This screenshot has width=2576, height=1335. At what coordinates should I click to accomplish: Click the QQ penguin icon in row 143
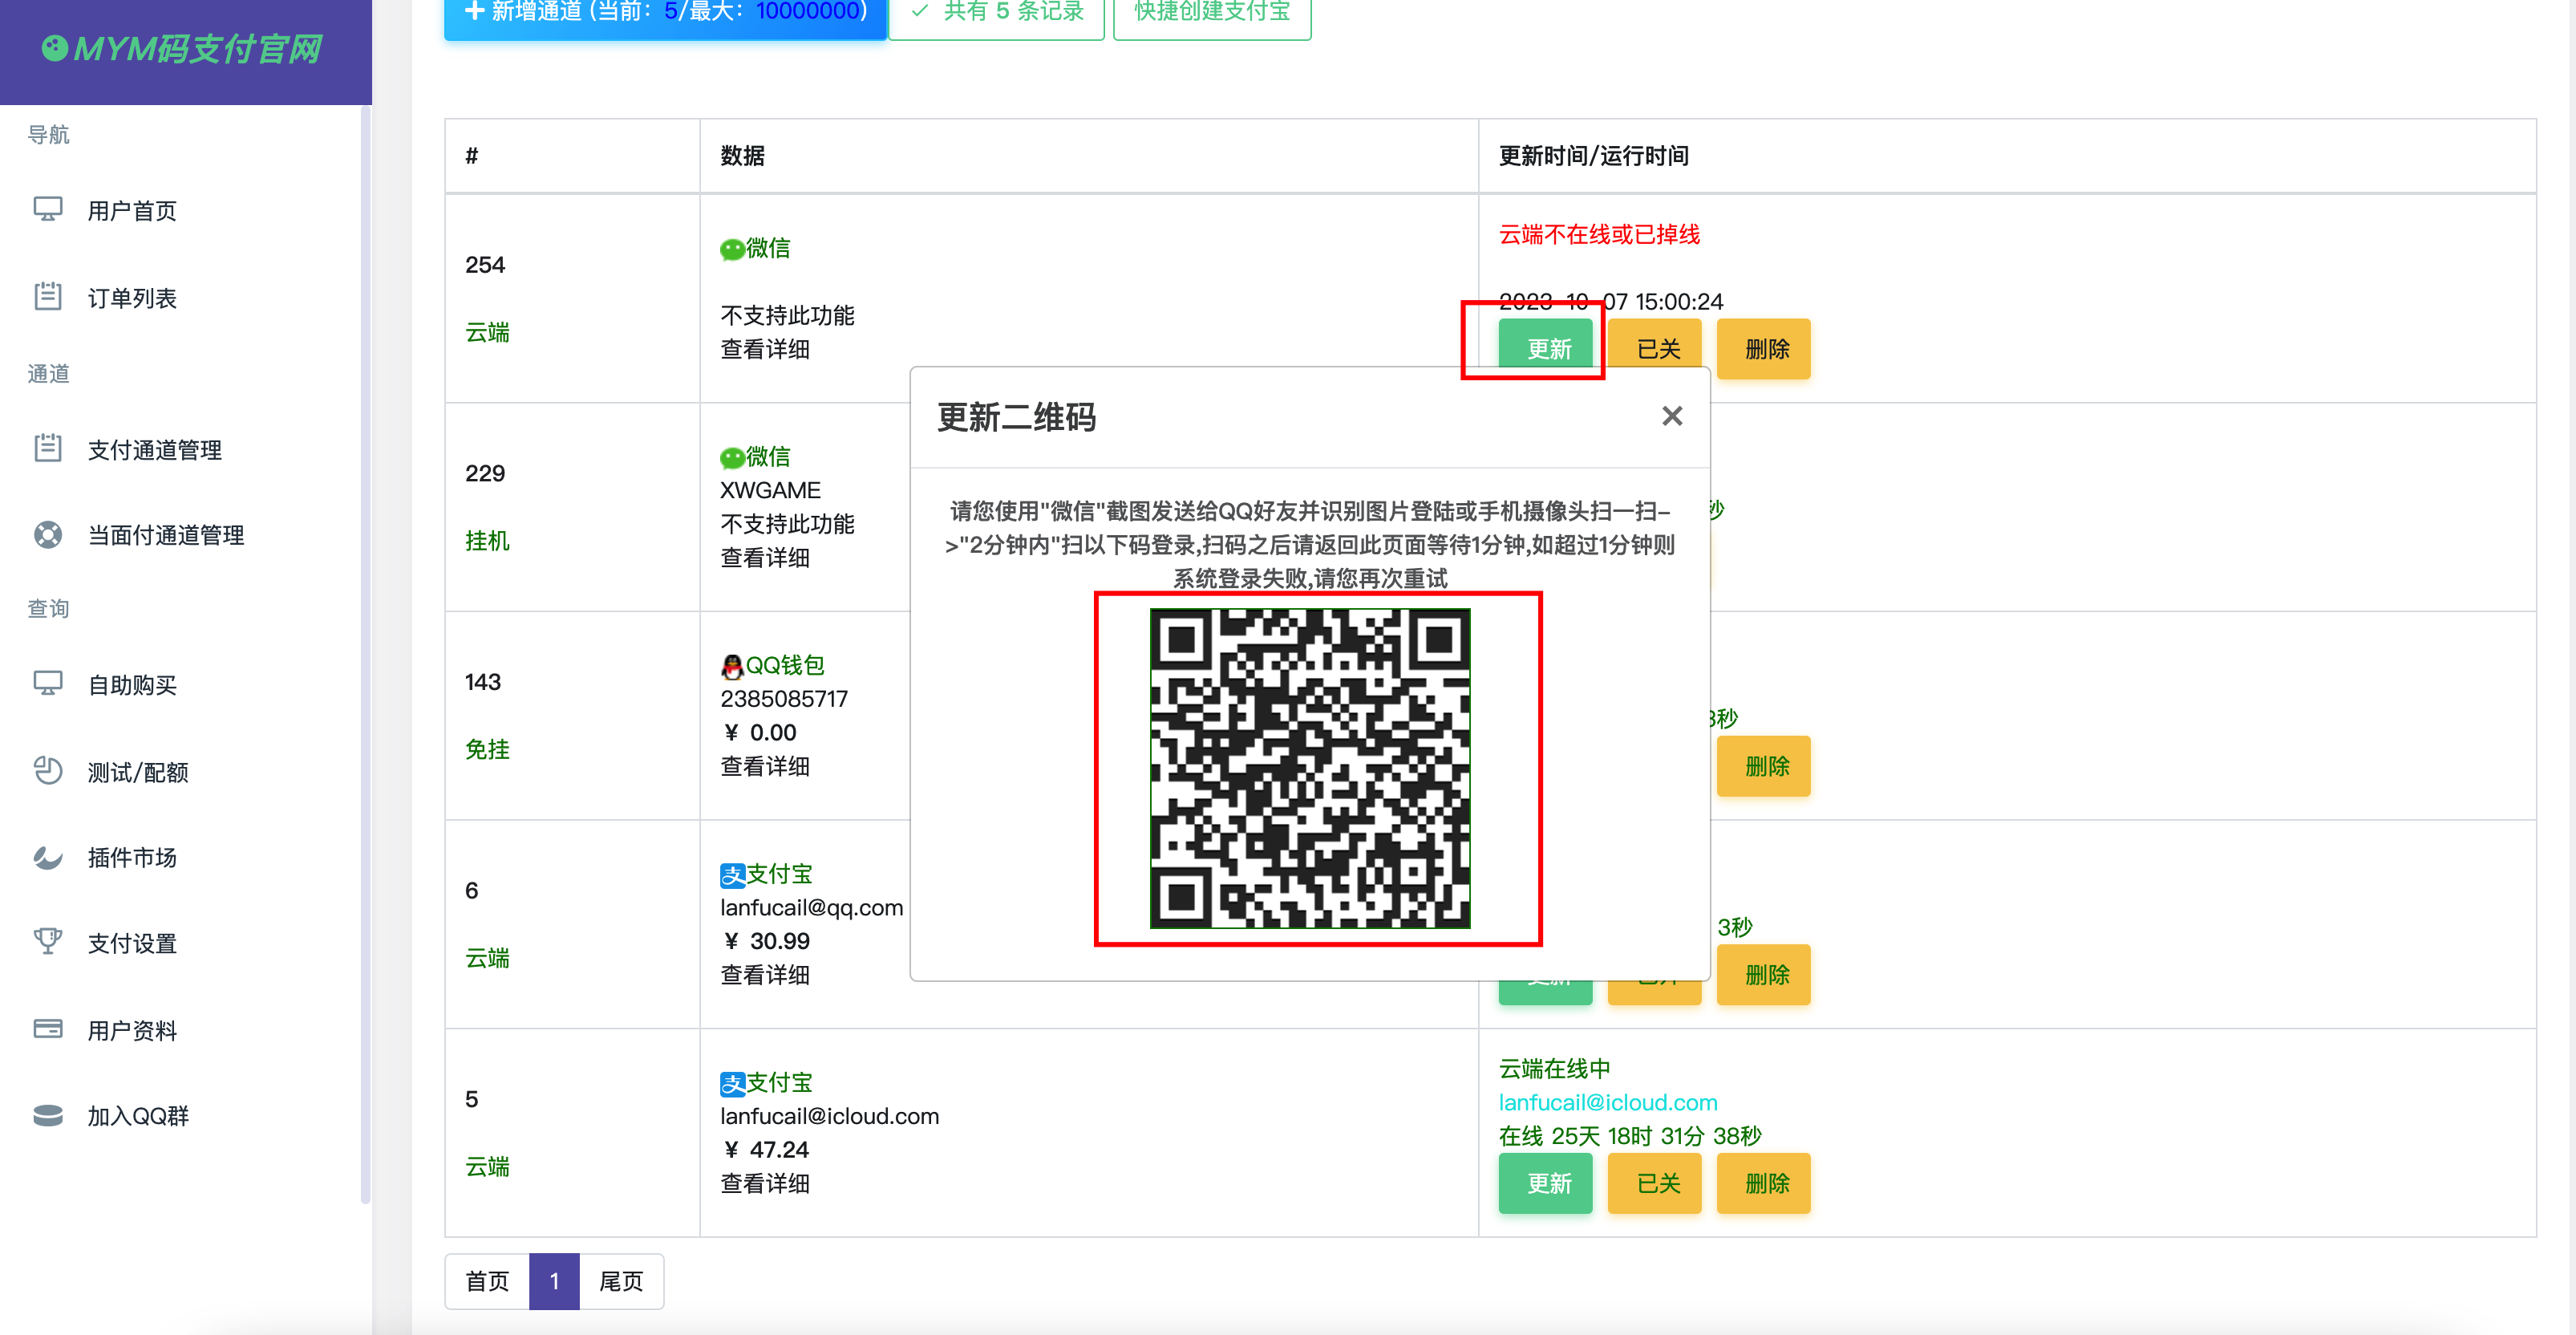(x=732, y=666)
